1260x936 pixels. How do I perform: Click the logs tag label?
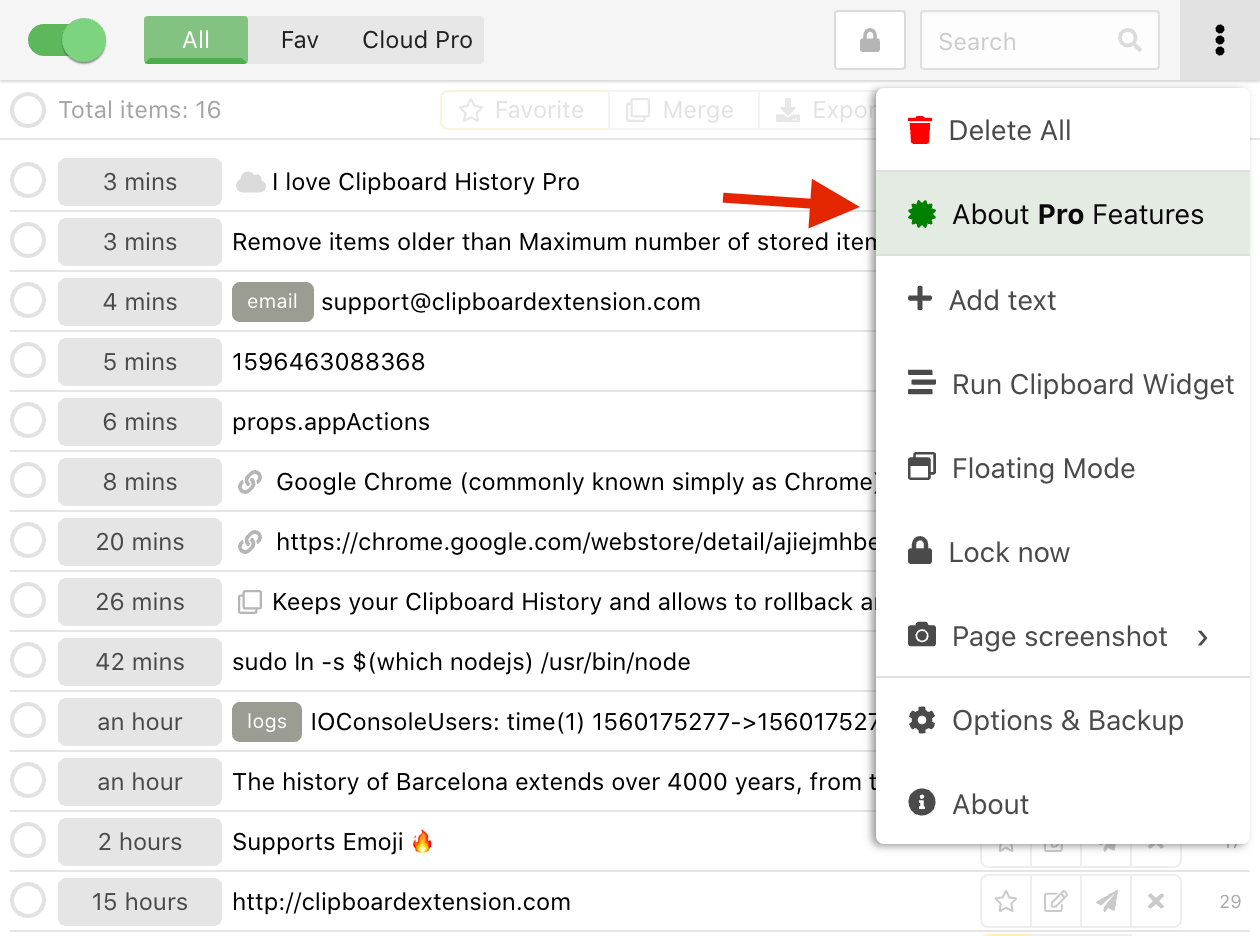[x=267, y=722]
